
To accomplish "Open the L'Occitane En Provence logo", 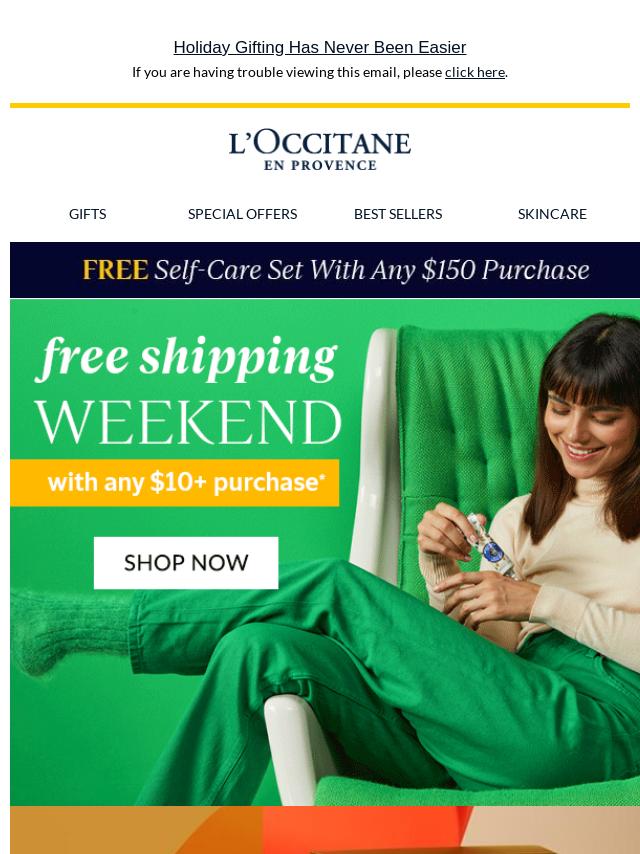I will [x=320, y=150].
